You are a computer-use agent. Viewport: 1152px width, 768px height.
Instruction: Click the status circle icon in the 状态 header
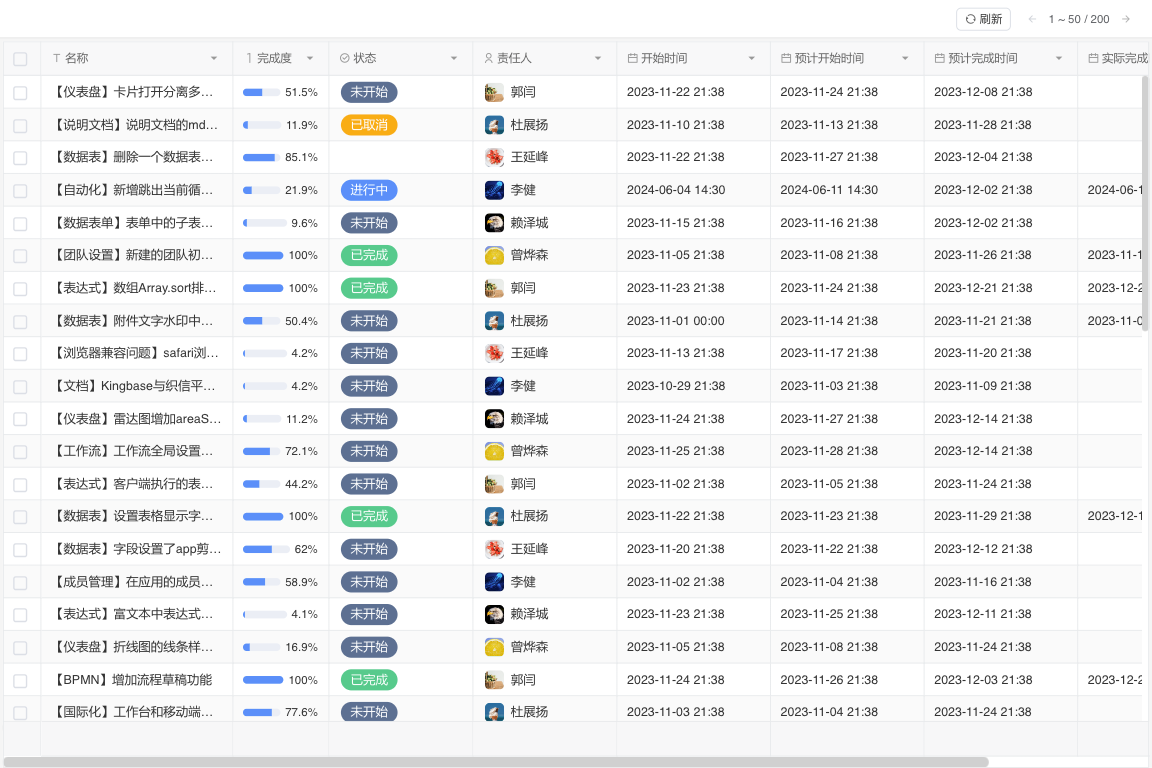(x=344, y=58)
